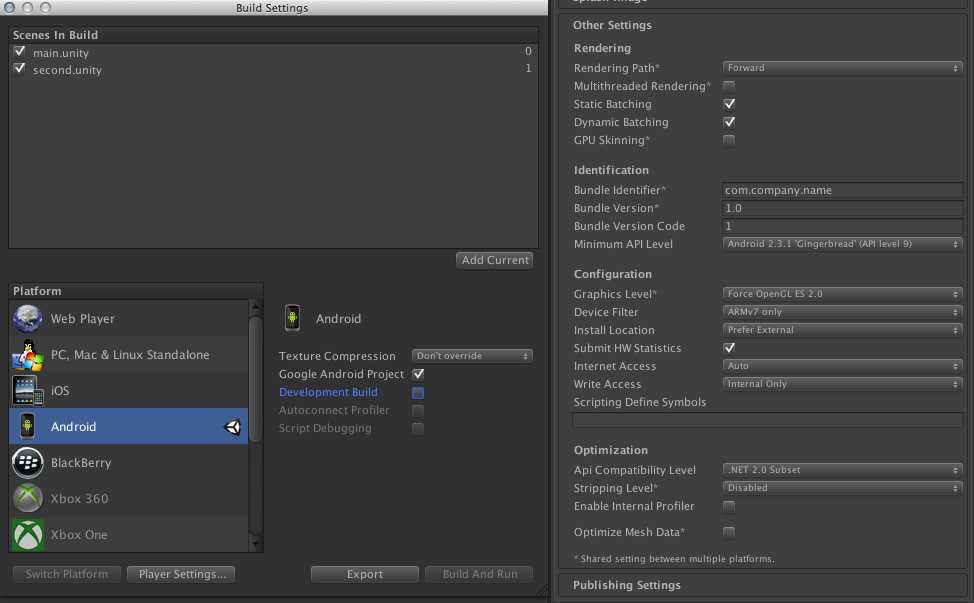Click the BlackBerry logo icon

[27, 462]
